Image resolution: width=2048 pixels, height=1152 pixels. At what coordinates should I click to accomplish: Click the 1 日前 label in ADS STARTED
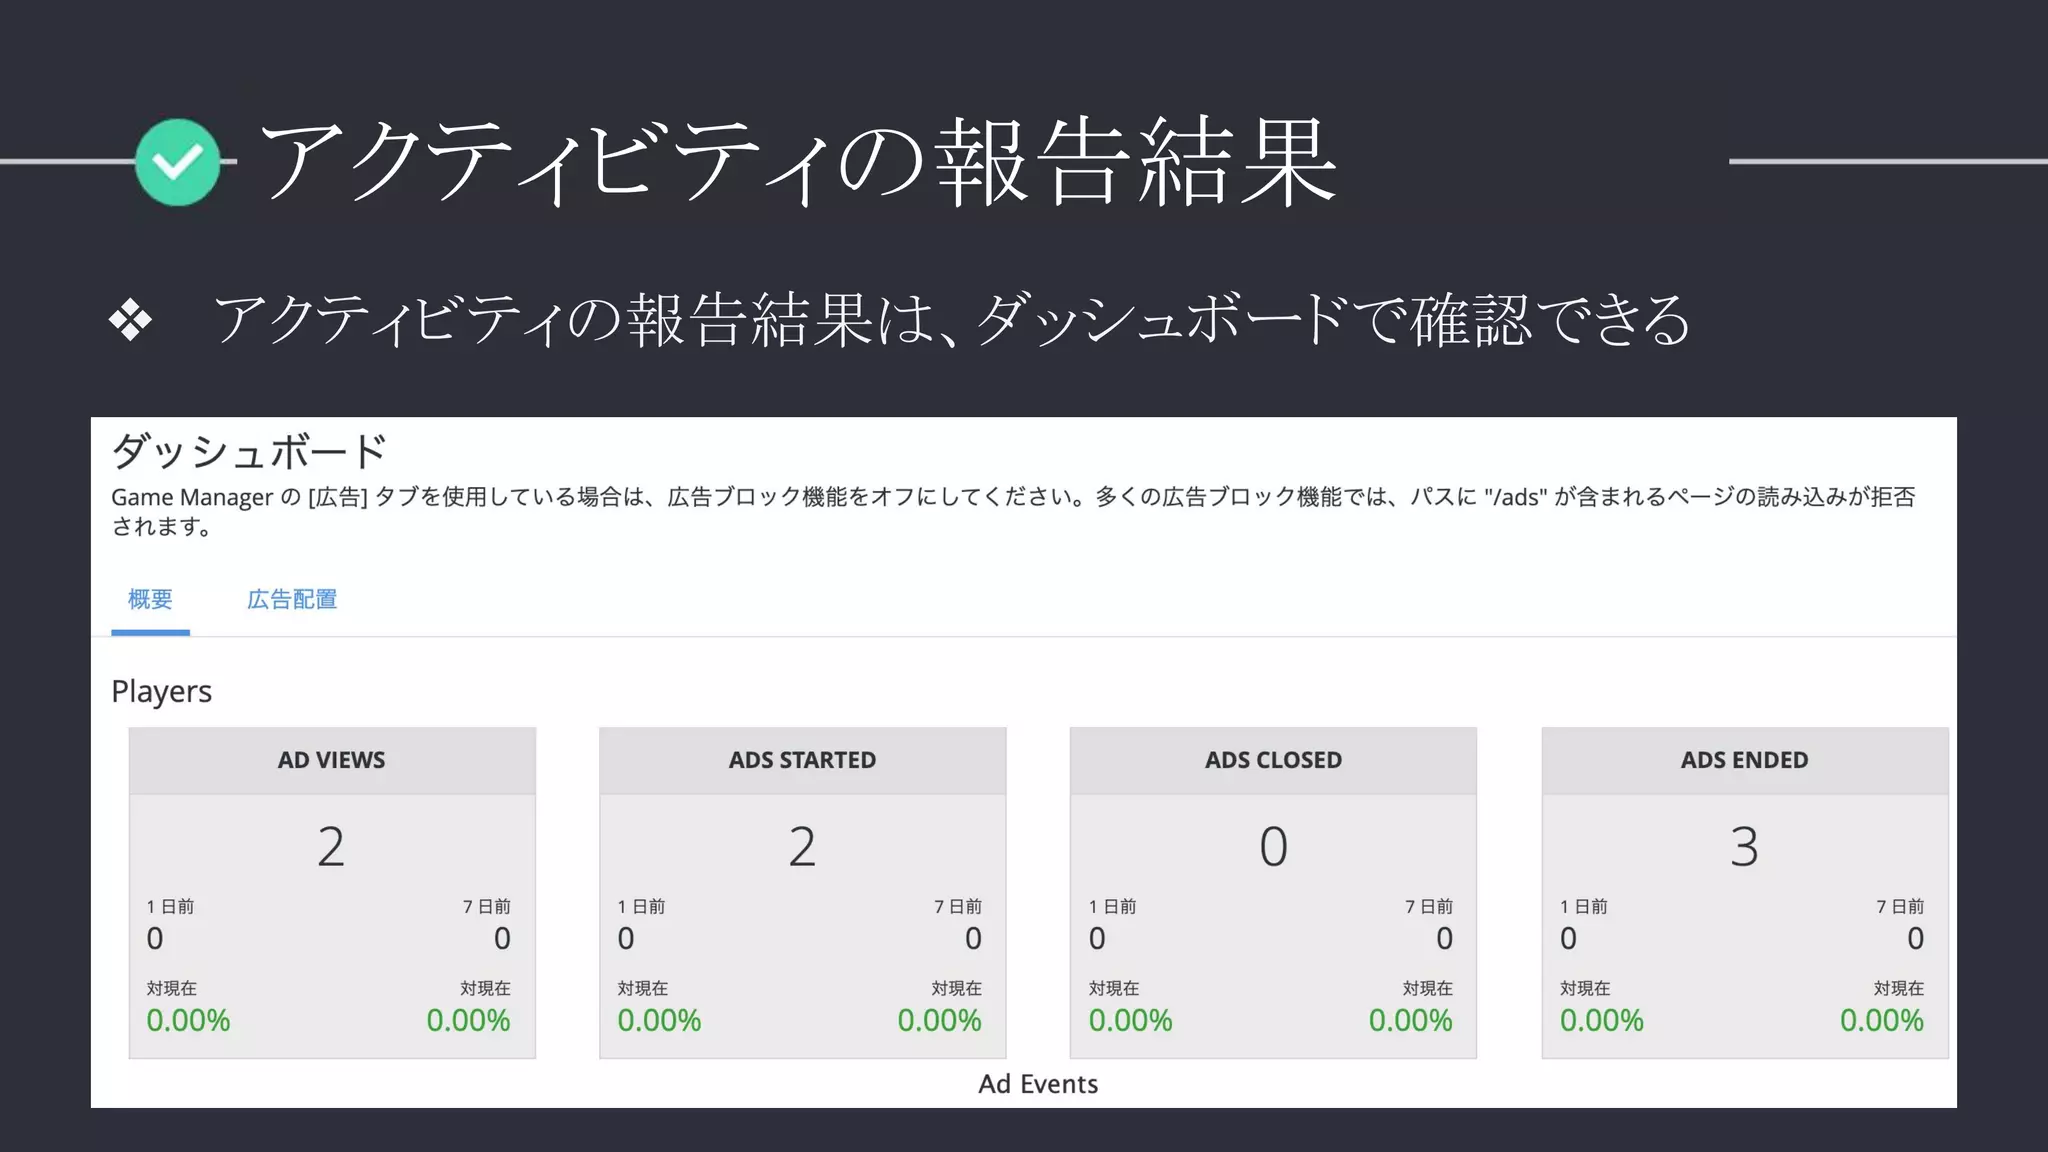point(641,907)
